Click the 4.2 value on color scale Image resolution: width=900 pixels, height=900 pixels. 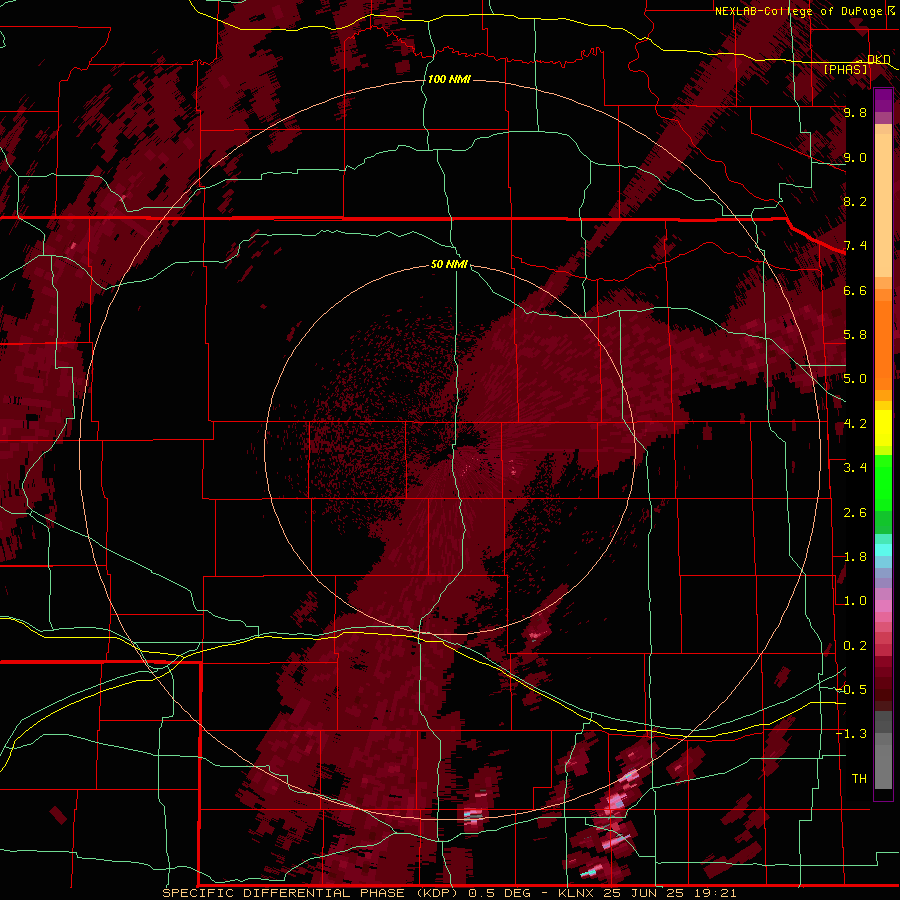pyautogui.click(x=855, y=424)
